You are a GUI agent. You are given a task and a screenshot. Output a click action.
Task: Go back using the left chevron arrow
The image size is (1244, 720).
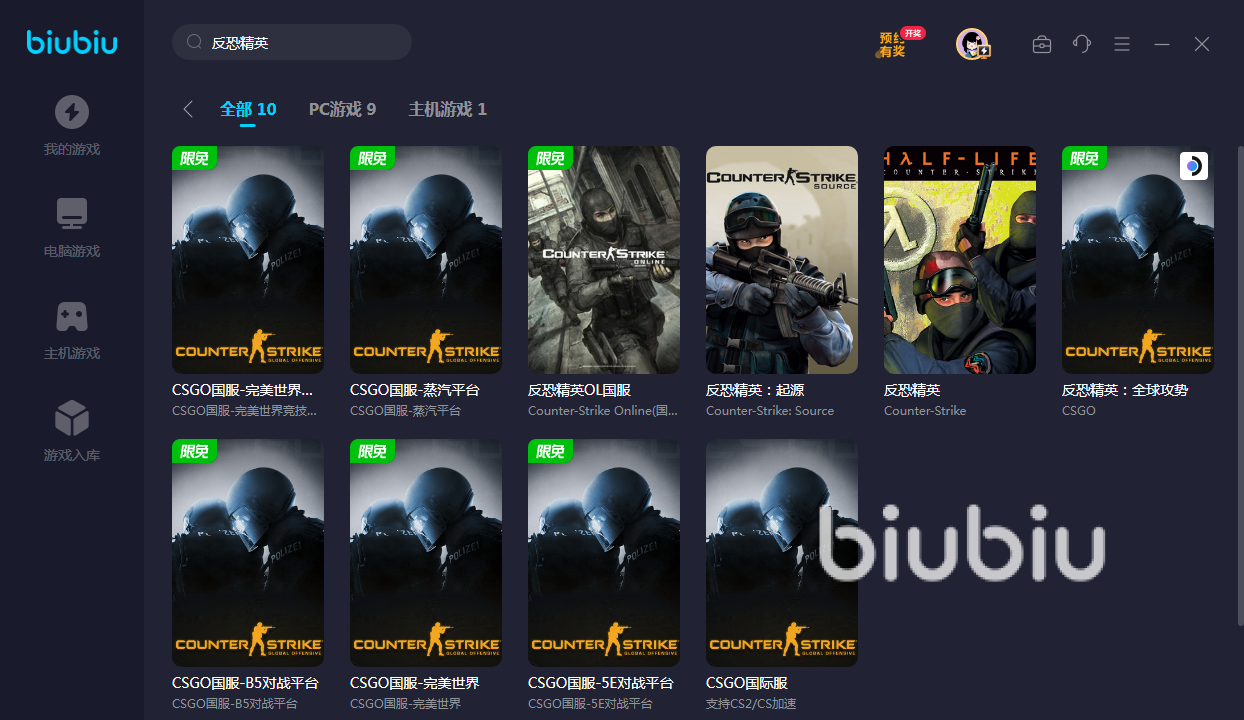(x=188, y=109)
